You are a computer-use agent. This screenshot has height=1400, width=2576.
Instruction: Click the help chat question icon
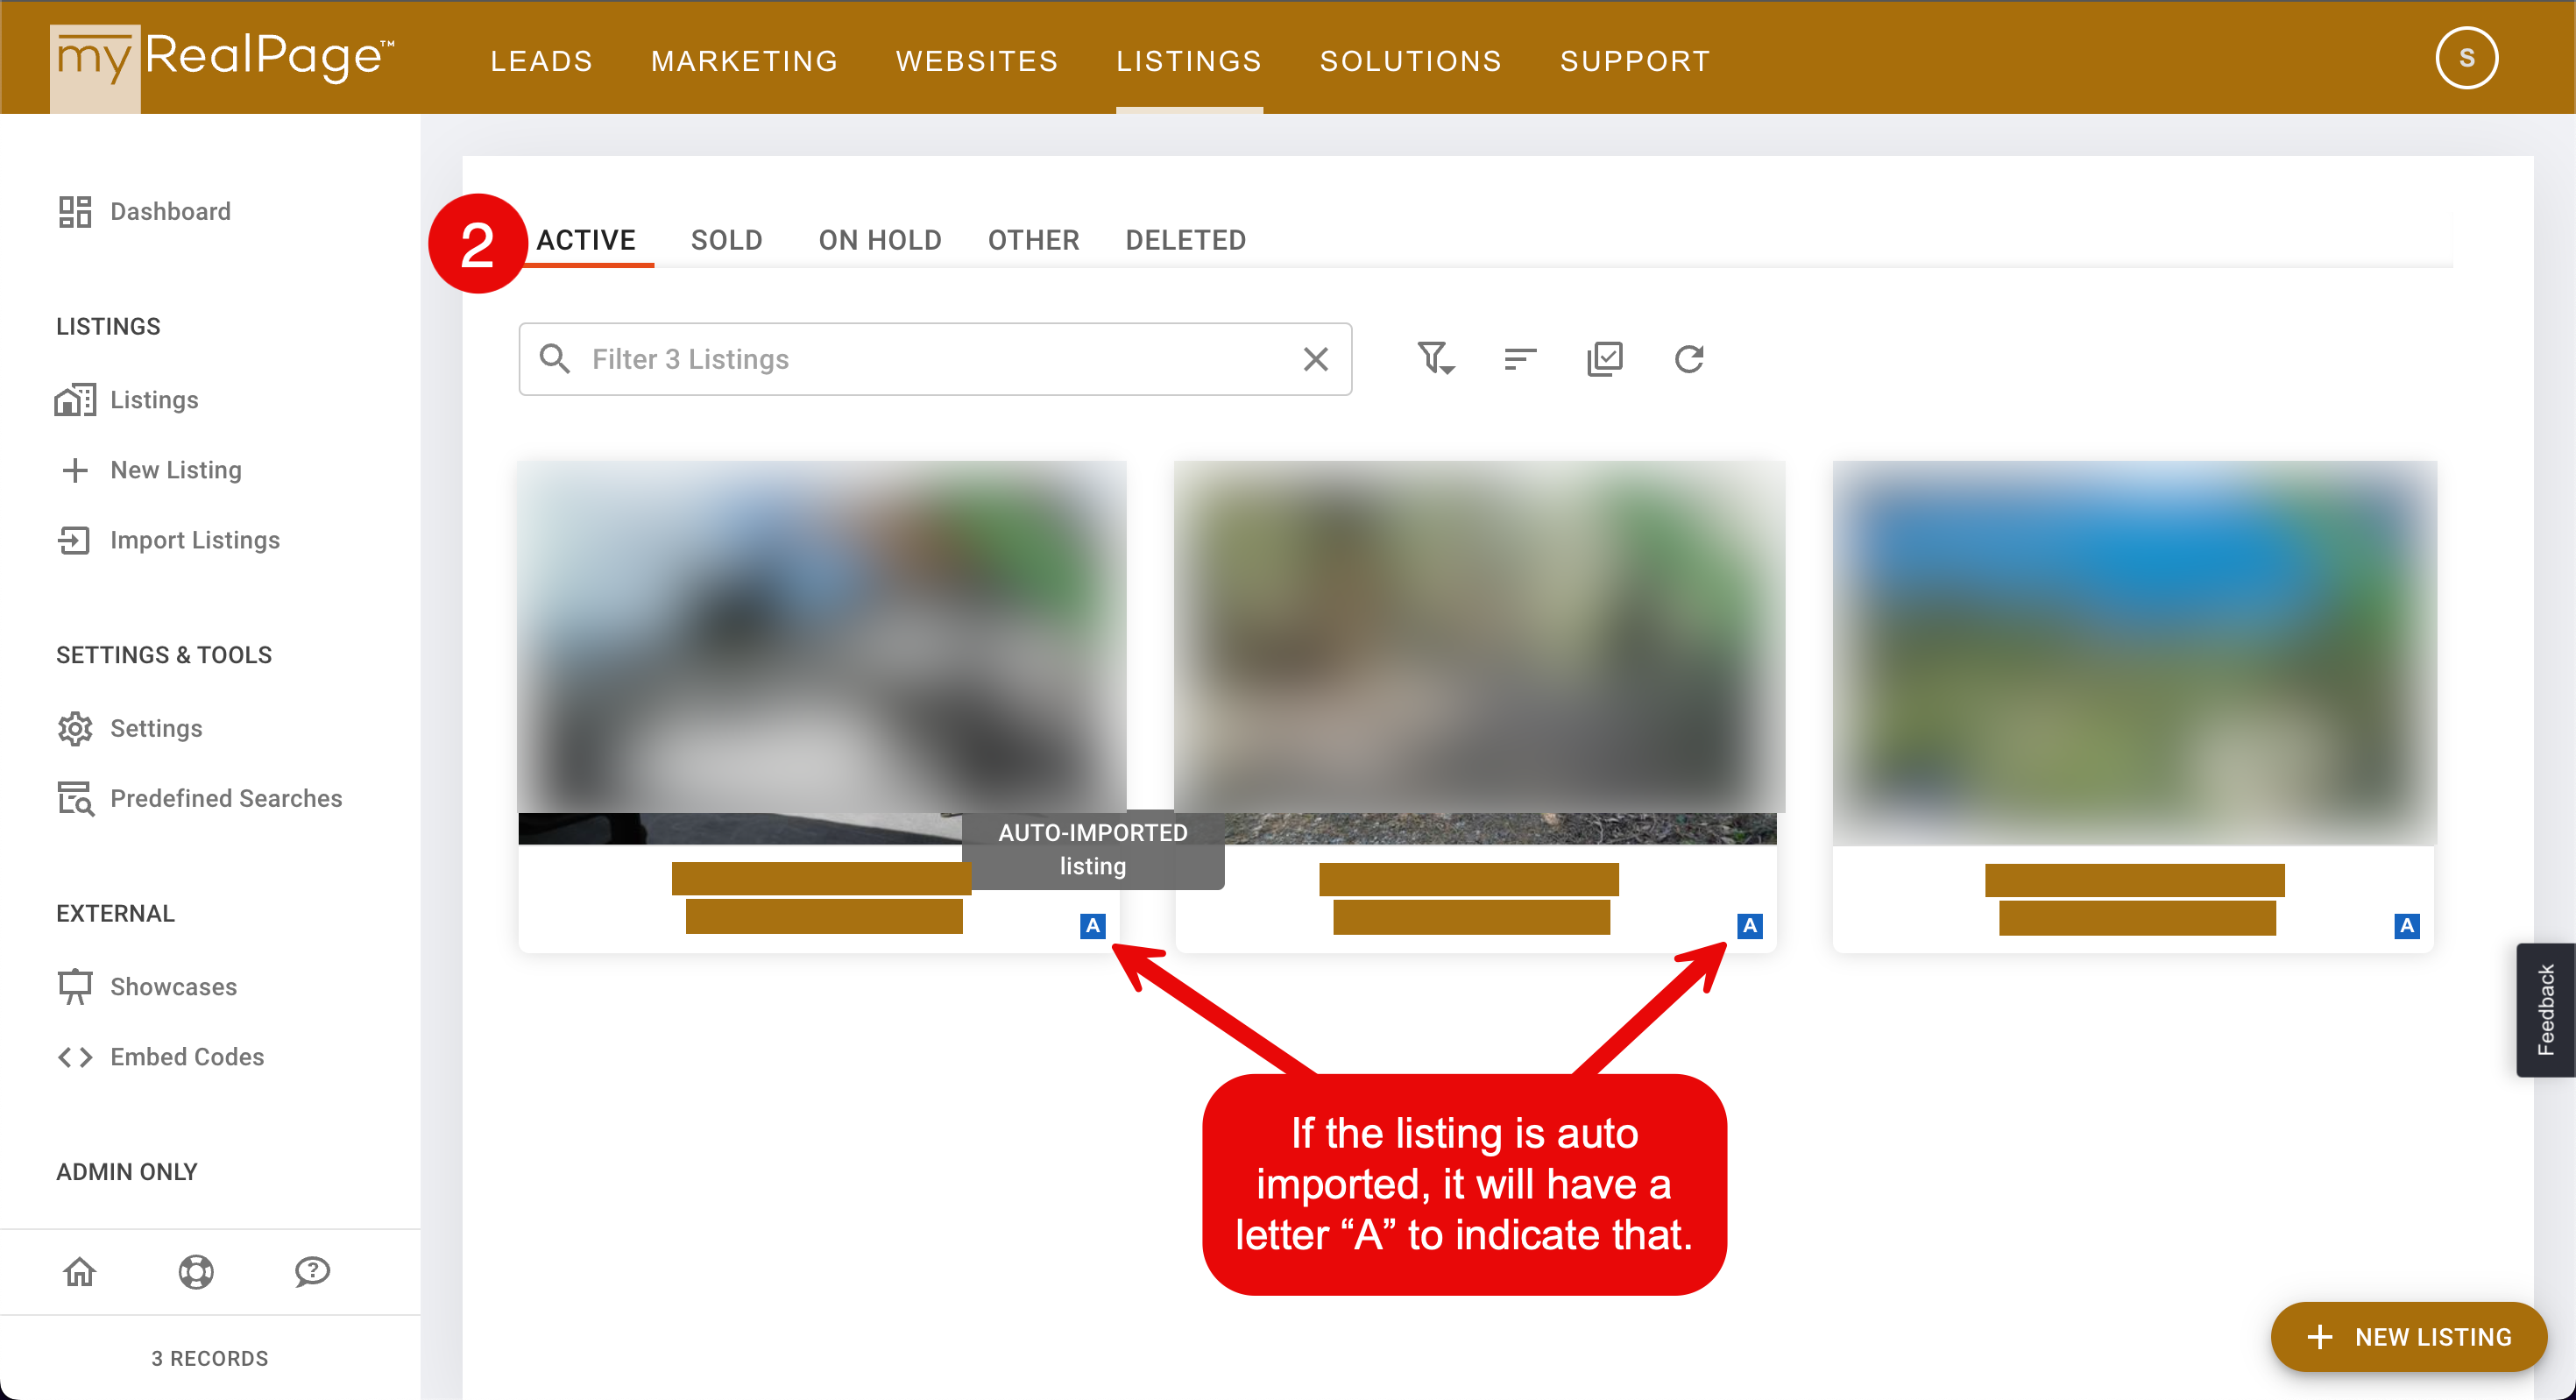pos(312,1272)
